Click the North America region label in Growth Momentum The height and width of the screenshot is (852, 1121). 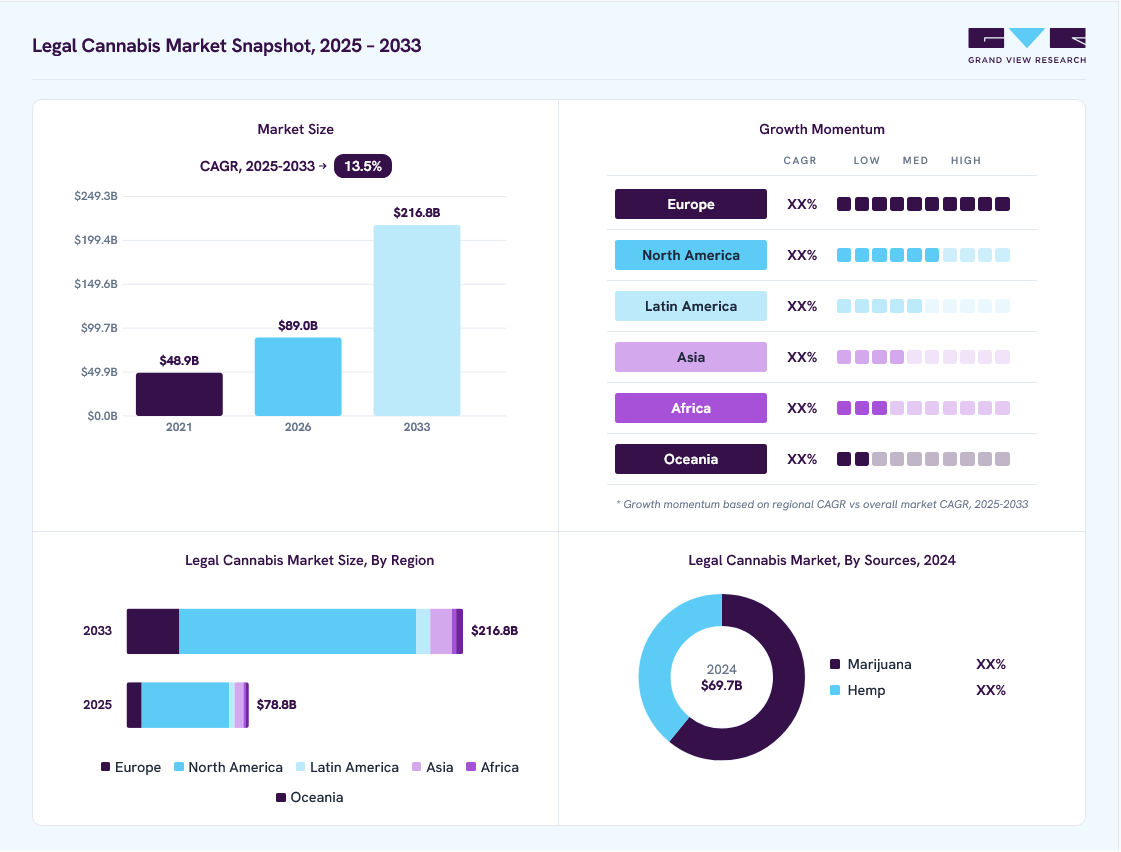[691, 255]
